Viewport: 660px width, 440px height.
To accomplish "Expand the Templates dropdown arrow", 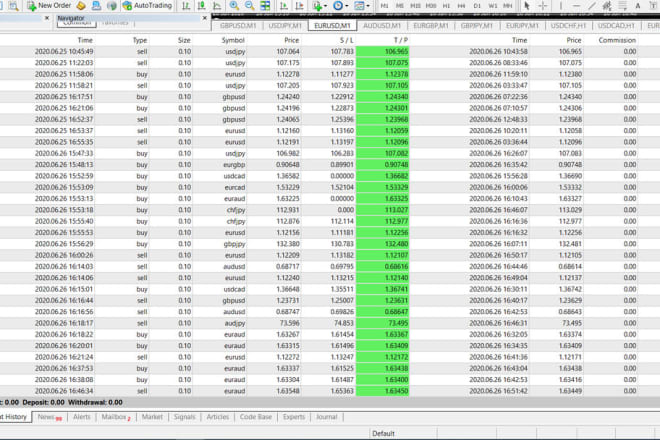I will 368,6.
